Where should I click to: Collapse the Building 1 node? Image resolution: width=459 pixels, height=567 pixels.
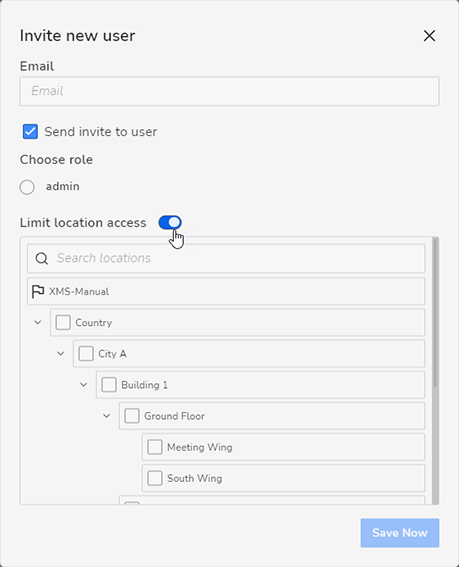tap(84, 384)
